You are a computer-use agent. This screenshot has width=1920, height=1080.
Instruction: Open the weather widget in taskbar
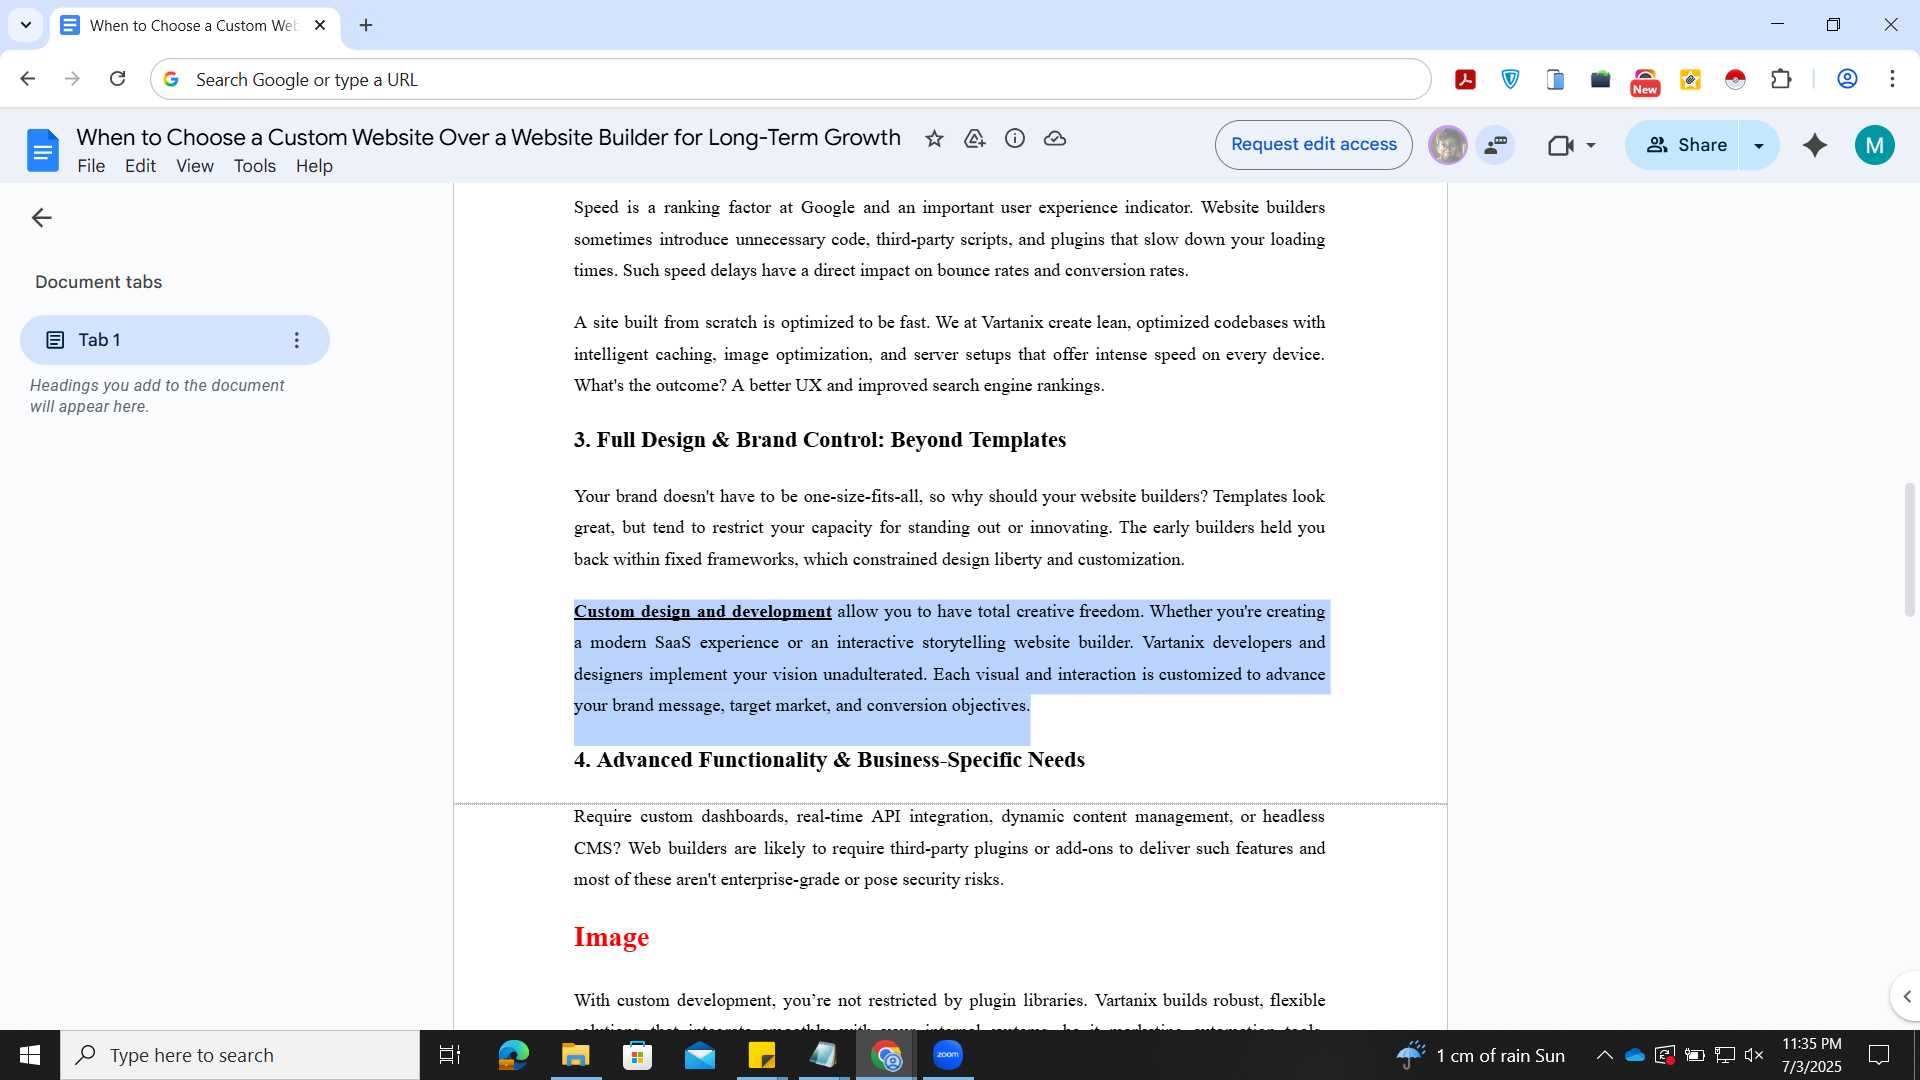click(1480, 1055)
